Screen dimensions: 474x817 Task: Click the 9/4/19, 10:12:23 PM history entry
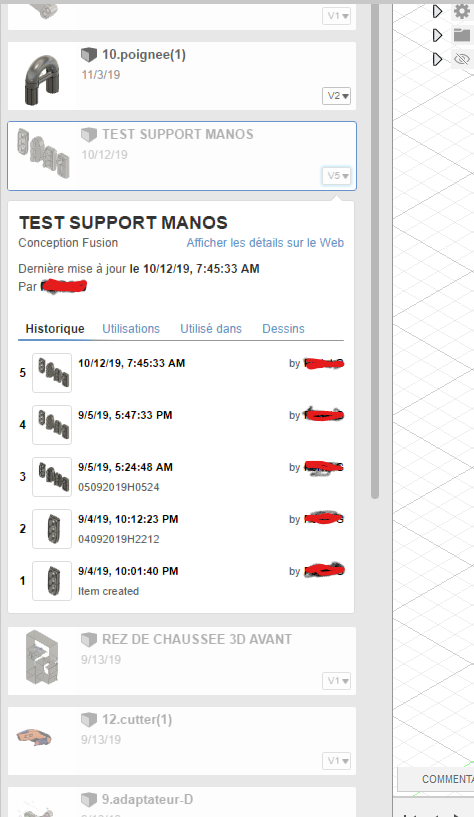pos(128,519)
